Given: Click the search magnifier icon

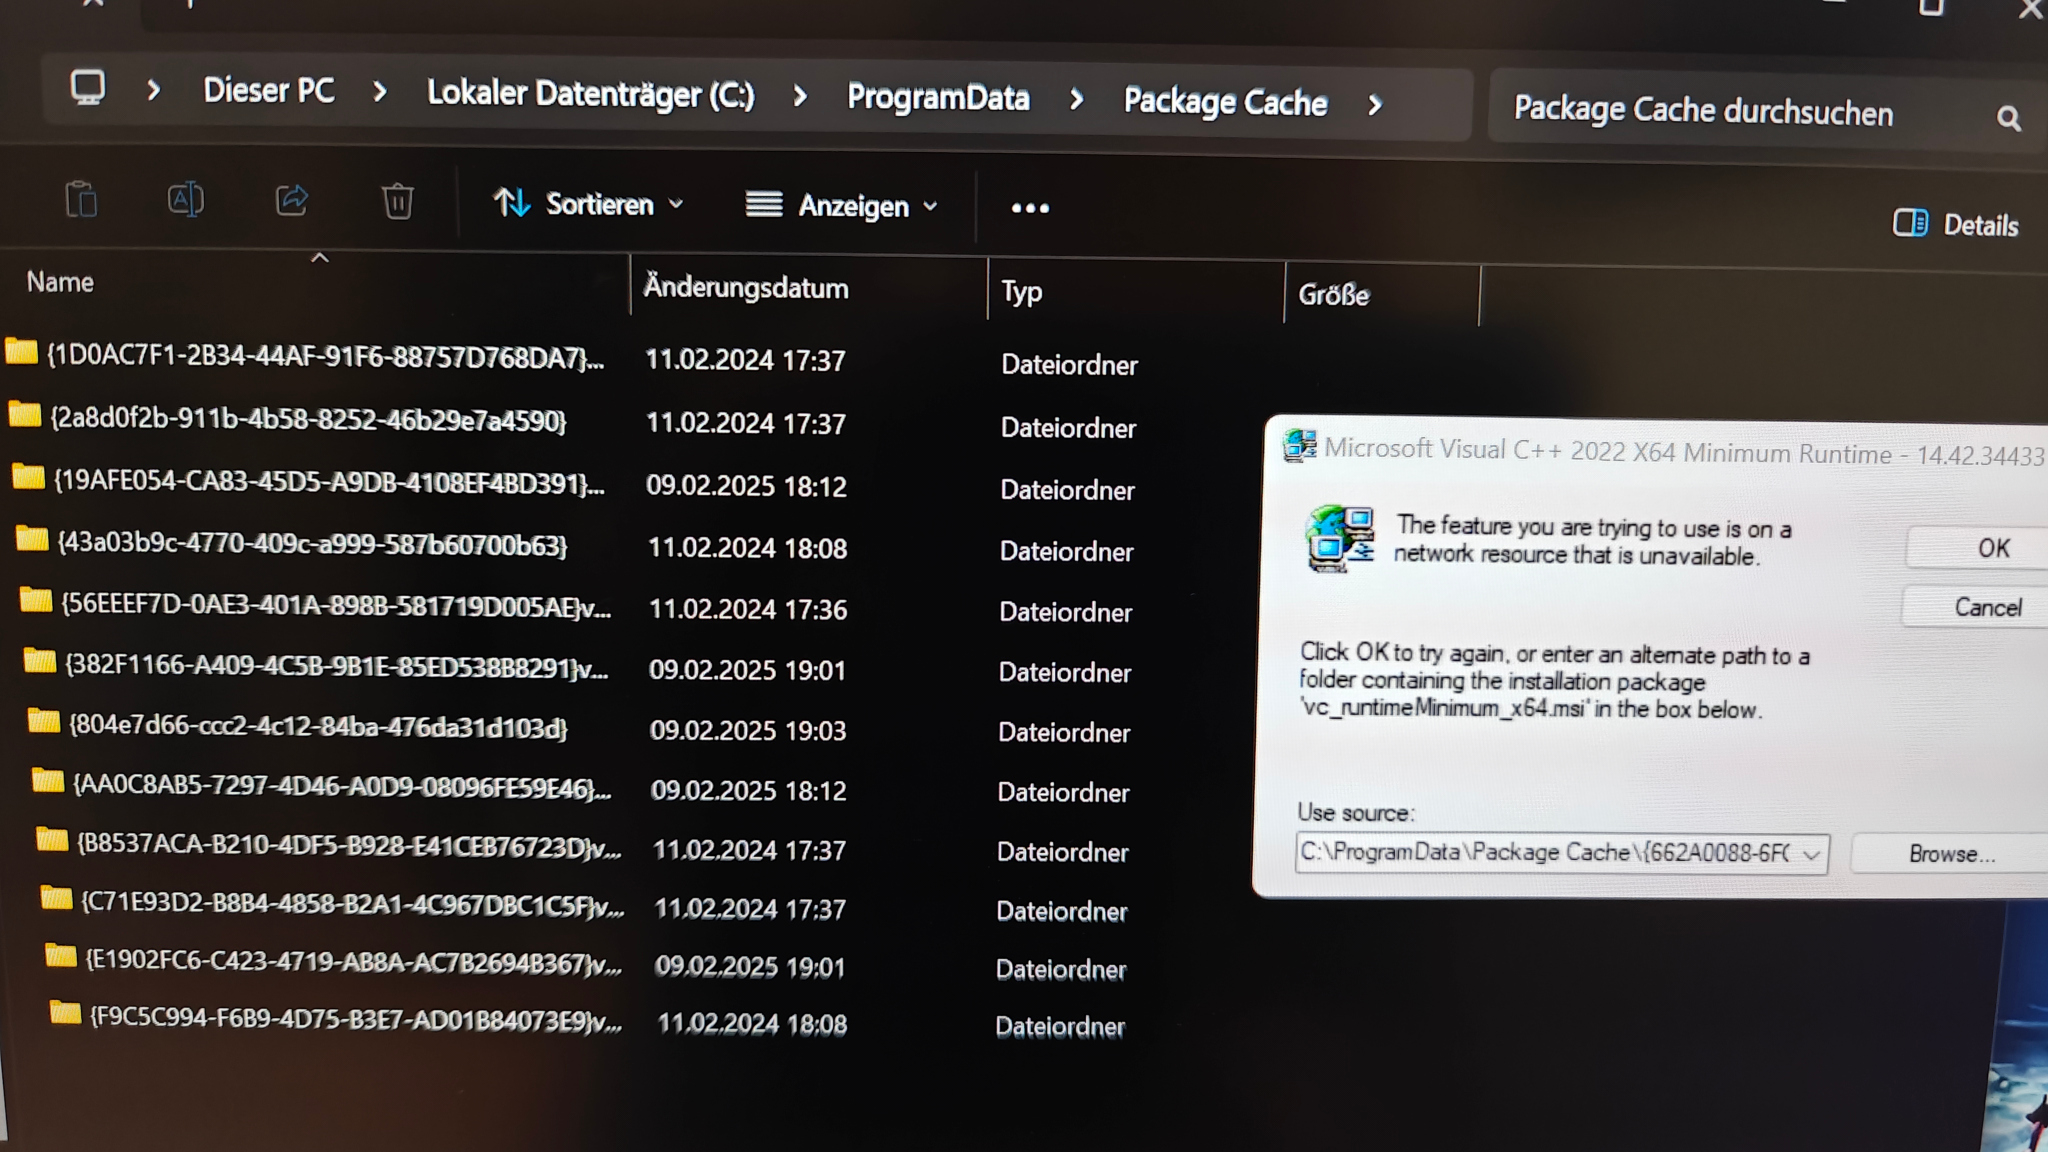Looking at the screenshot, I should tap(2008, 119).
